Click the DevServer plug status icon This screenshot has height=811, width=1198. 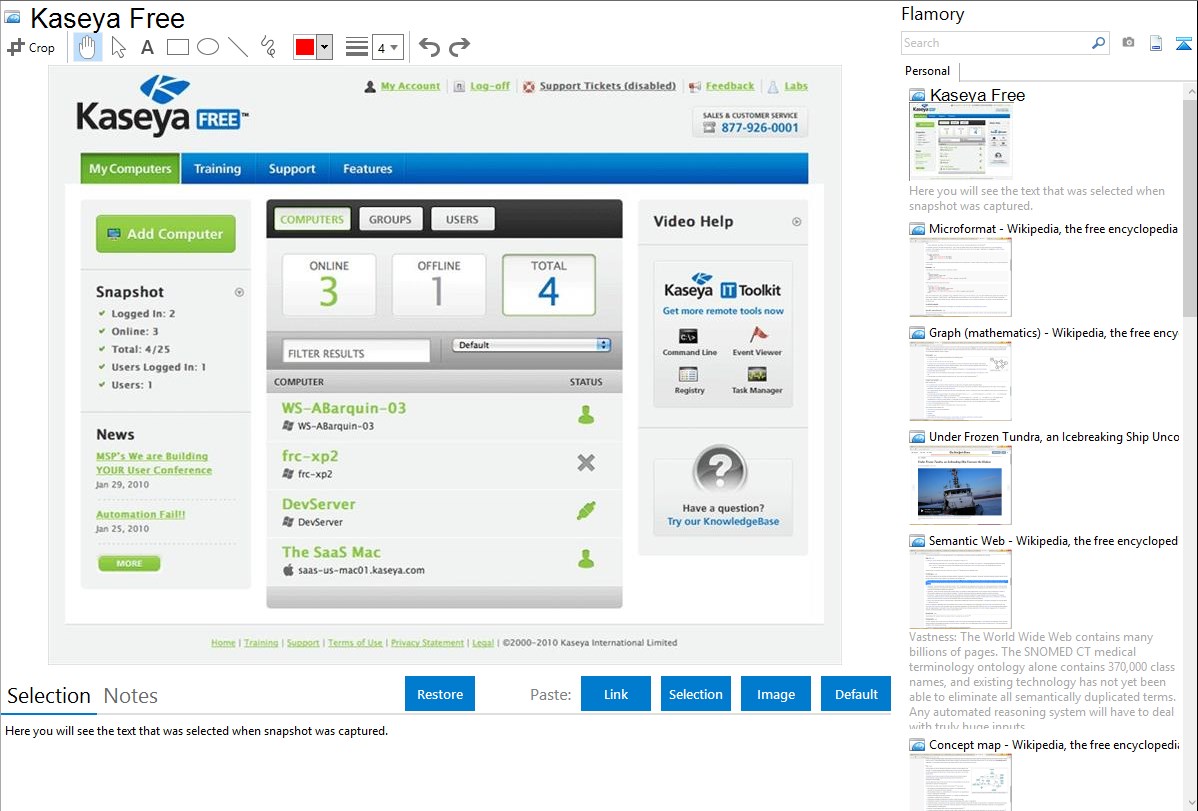586,511
